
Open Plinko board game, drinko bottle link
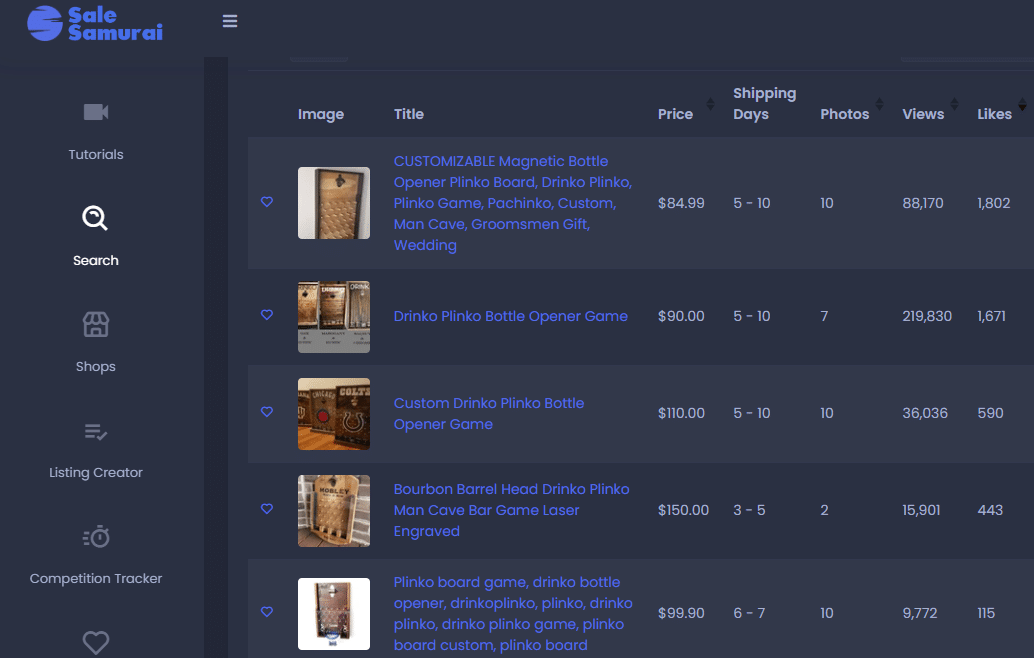pos(513,614)
